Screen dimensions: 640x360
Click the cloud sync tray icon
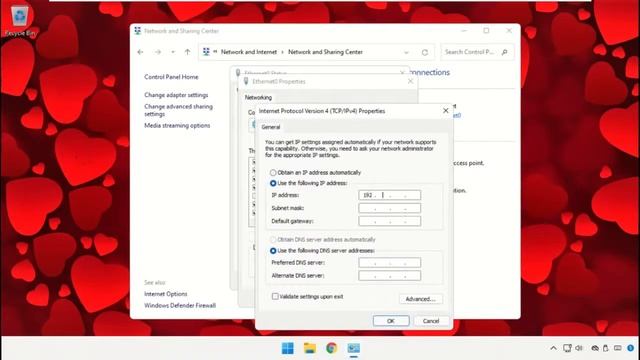click(x=595, y=348)
